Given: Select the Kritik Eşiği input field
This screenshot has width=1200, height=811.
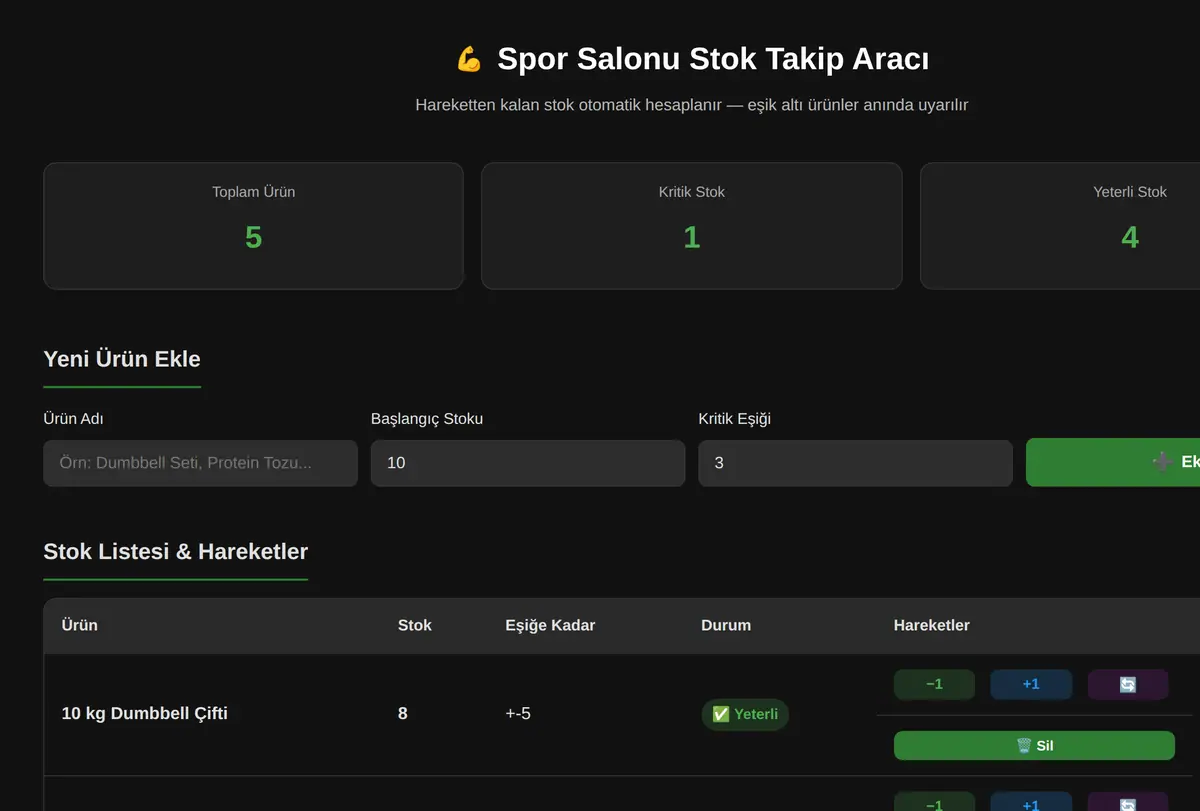Looking at the screenshot, I should 855,463.
